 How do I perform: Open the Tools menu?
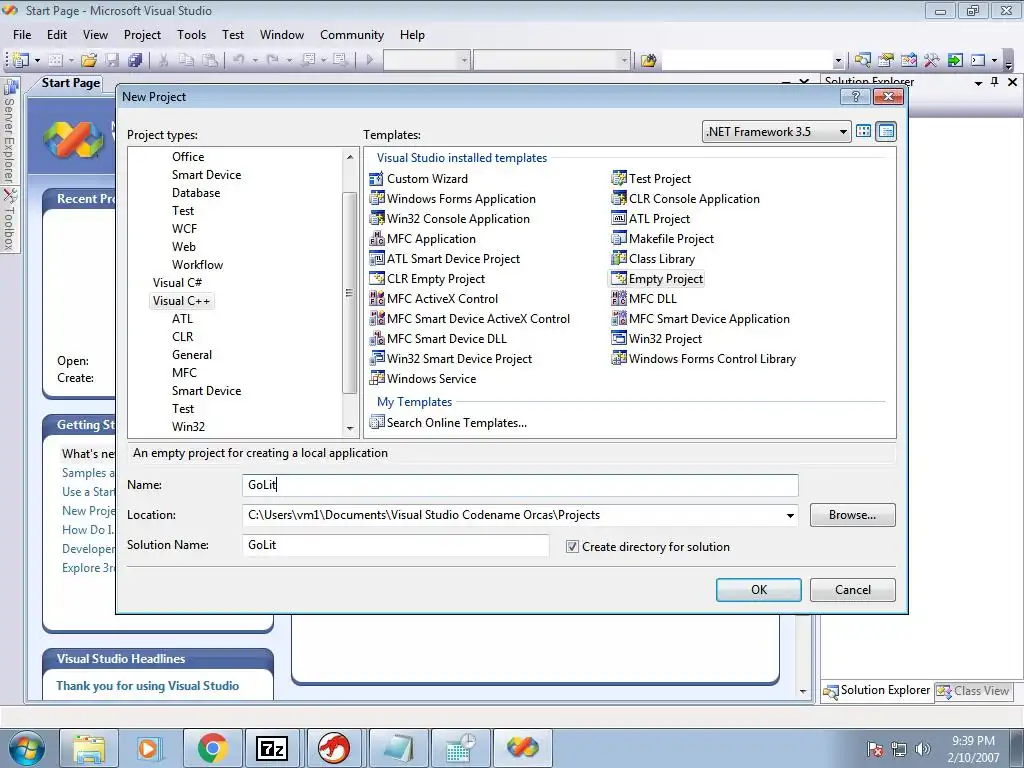pos(191,35)
